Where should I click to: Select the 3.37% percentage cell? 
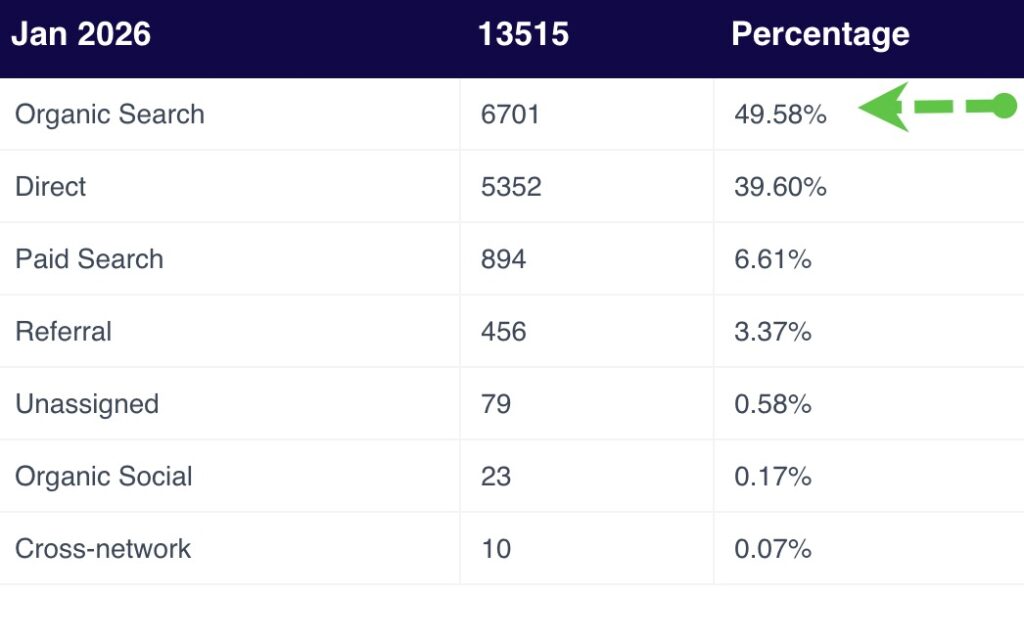tap(772, 332)
